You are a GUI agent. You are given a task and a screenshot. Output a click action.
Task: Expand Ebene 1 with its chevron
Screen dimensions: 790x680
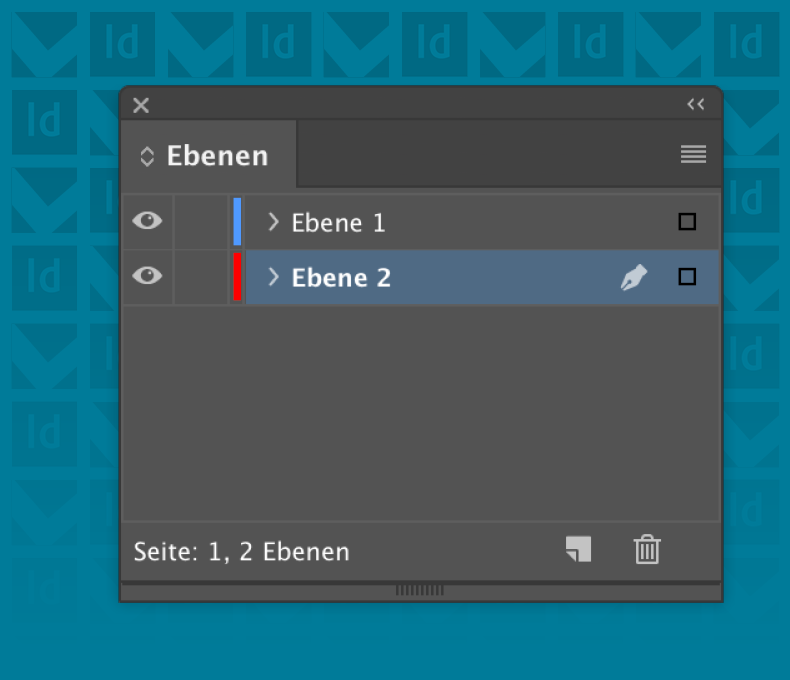pos(273,222)
